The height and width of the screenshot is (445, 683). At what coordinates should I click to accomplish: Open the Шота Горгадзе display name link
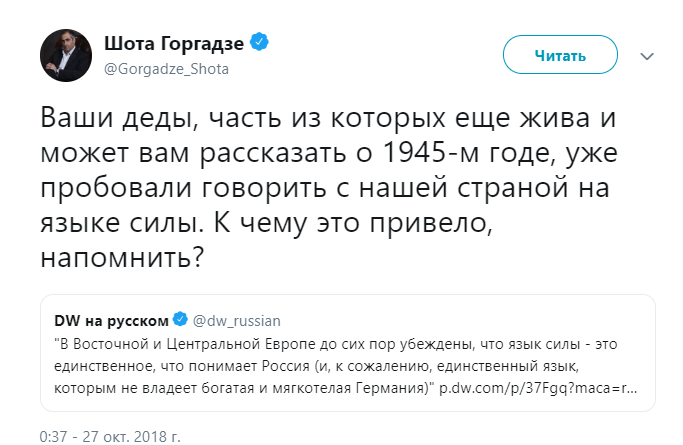coord(176,43)
